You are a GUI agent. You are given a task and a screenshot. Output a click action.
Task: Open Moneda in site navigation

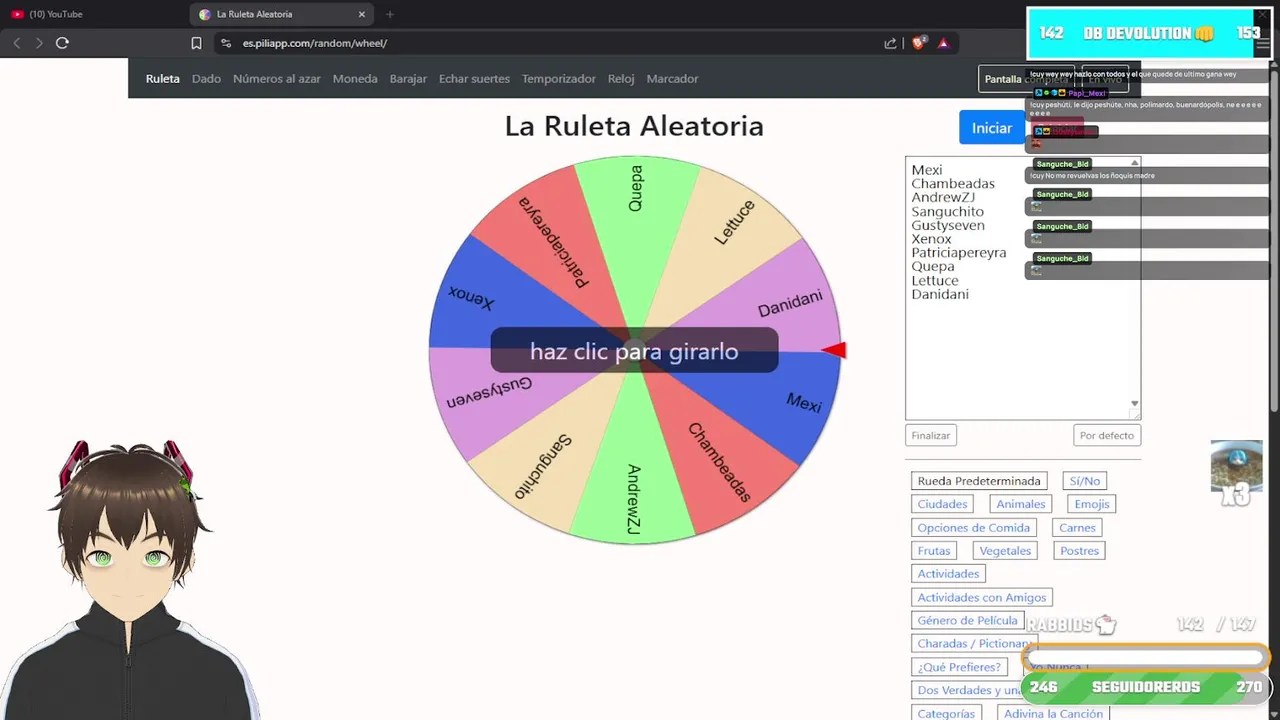[355, 79]
